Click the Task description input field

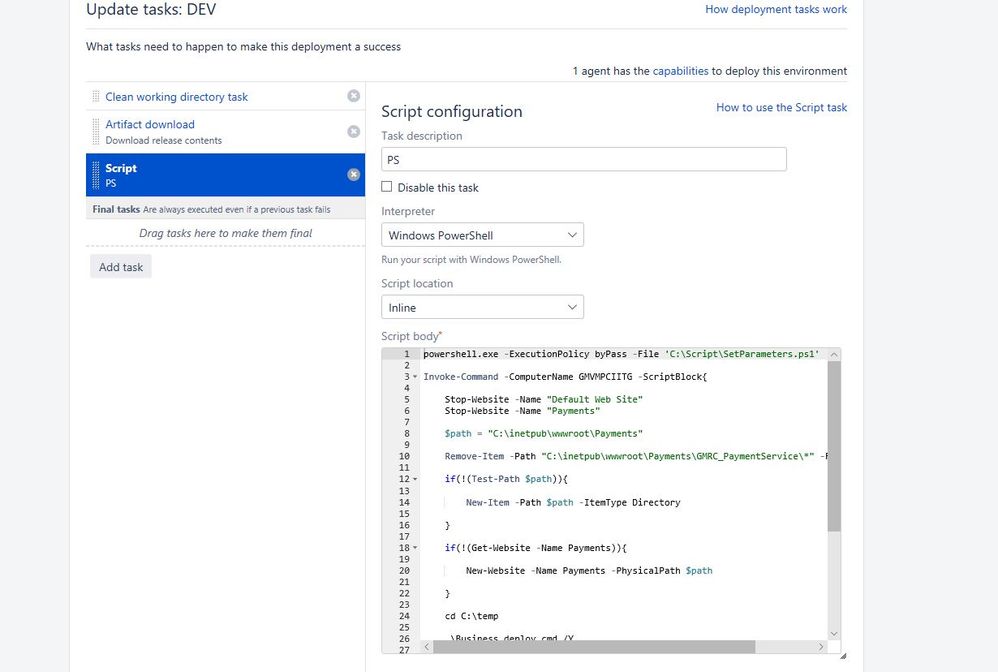[x=584, y=159]
